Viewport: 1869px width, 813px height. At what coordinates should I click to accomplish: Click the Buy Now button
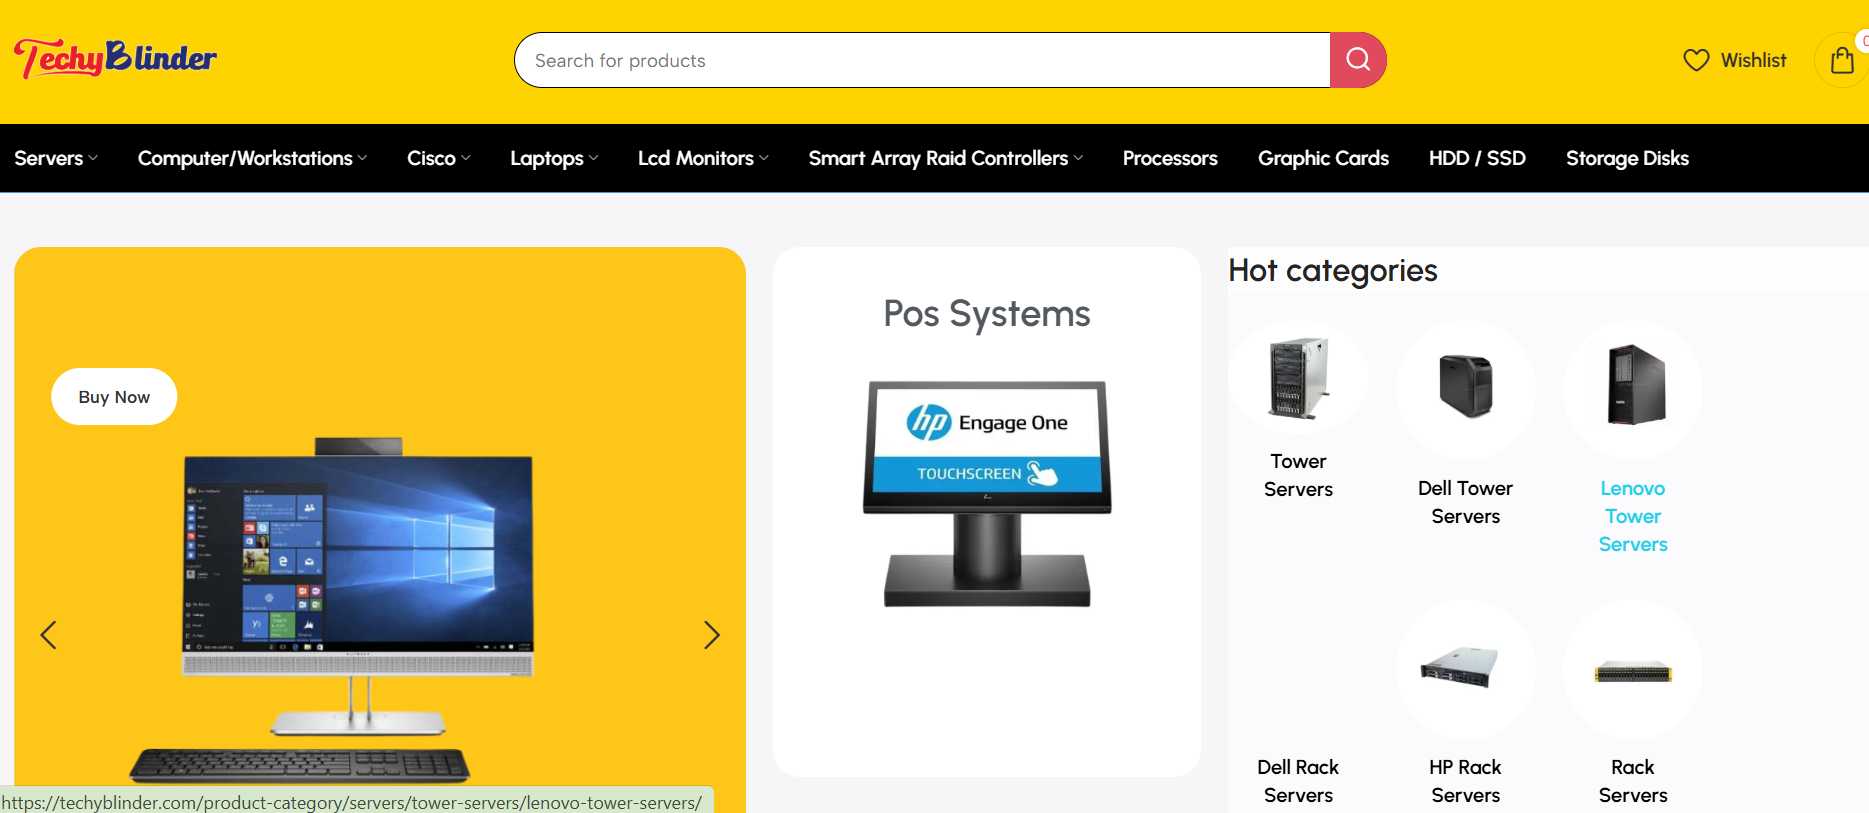(x=114, y=397)
